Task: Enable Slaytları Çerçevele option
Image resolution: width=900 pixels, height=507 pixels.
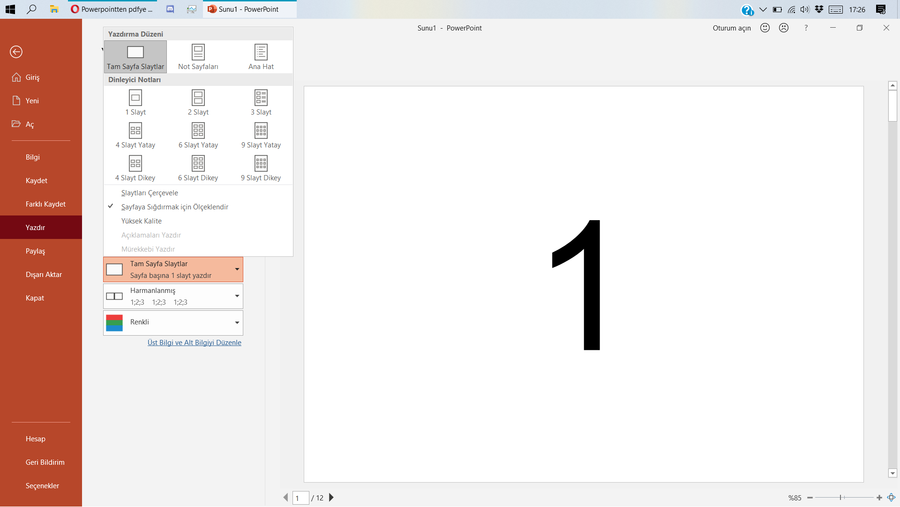Action: coord(149,193)
